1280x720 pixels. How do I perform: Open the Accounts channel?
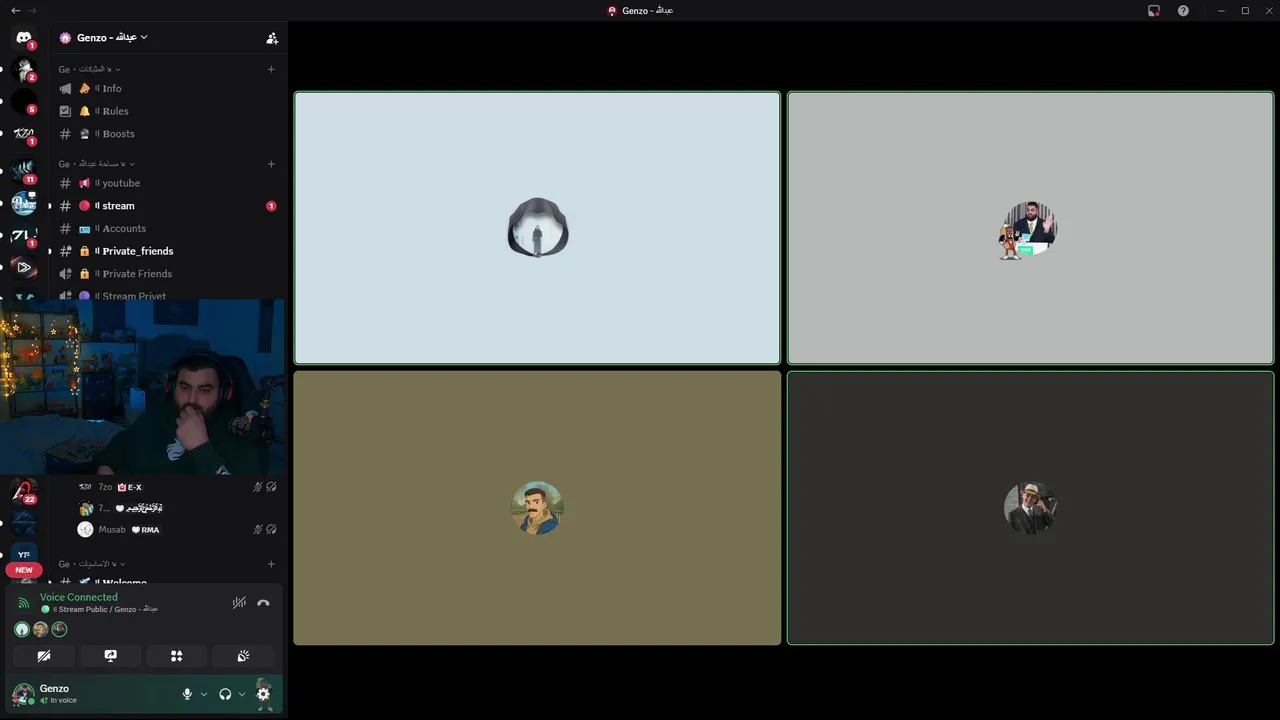click(167, 228)
